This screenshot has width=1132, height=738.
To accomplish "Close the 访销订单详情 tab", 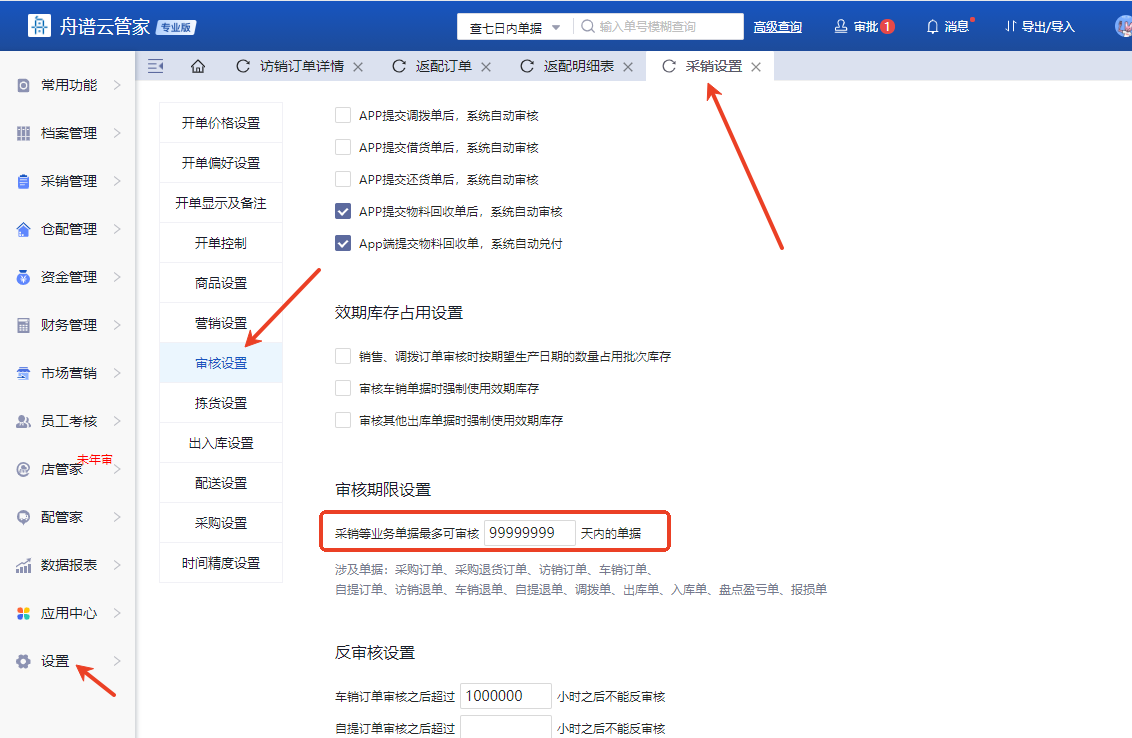I will pyautogui.click(x=358, y=67).
